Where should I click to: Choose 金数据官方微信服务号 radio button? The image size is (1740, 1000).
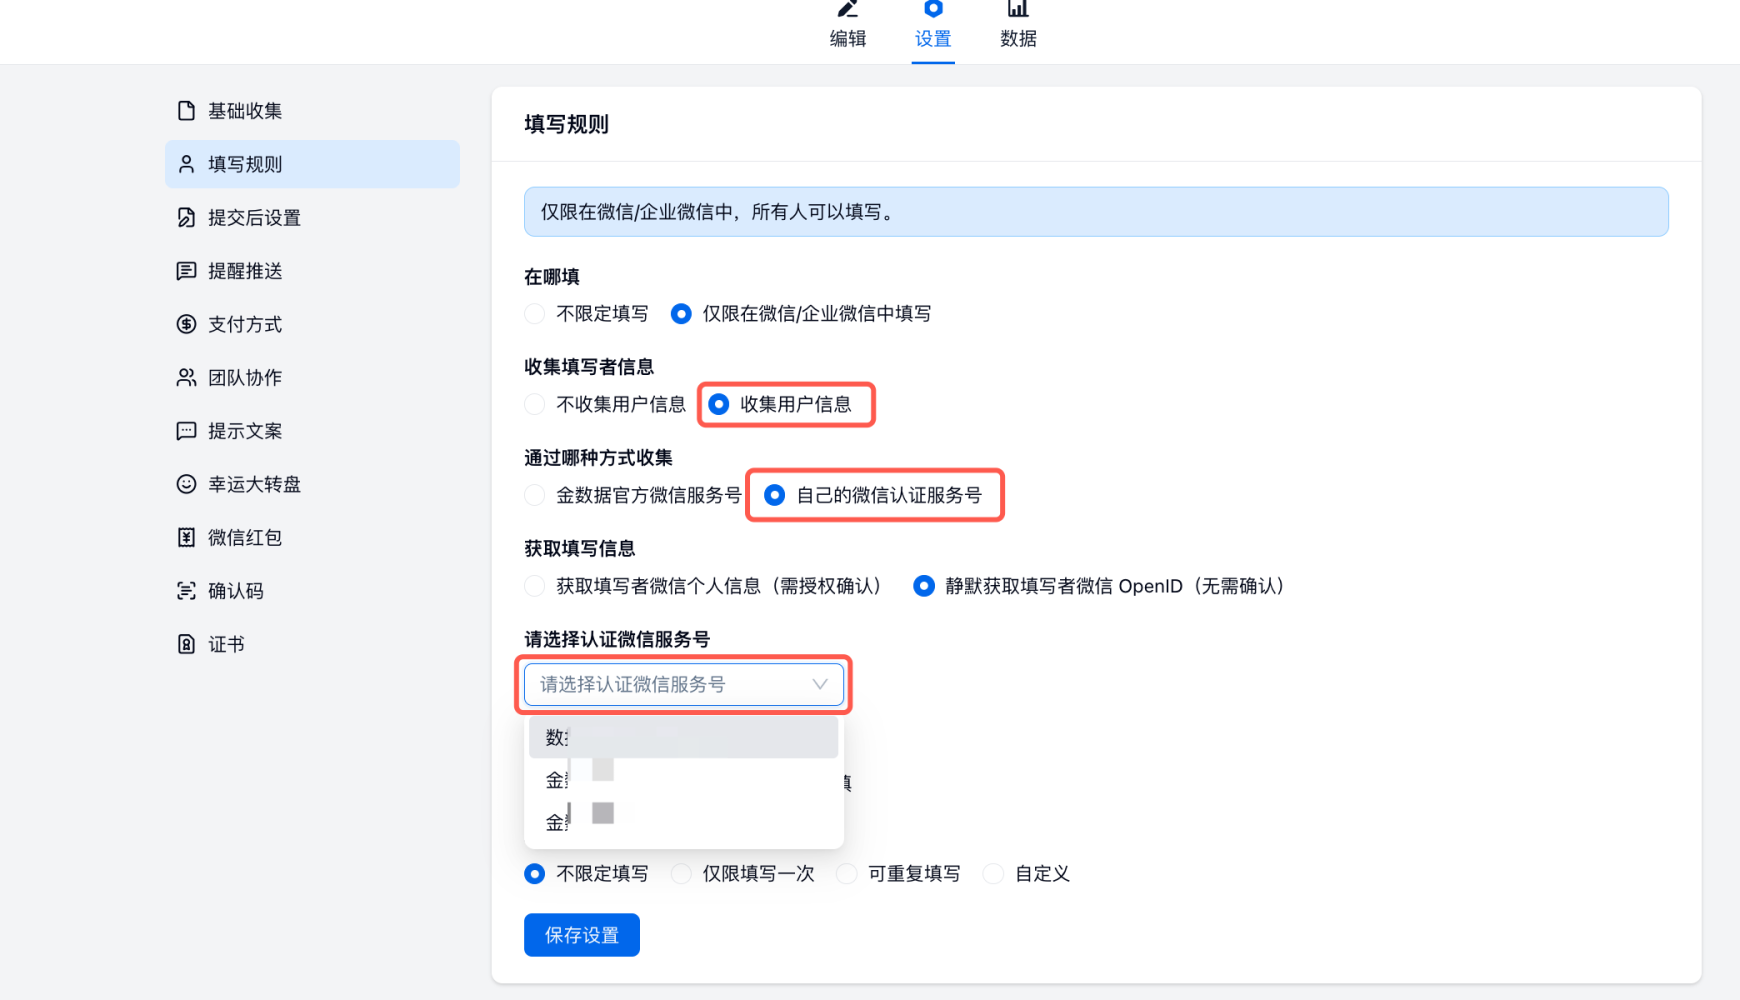click(x=535, y=495)
